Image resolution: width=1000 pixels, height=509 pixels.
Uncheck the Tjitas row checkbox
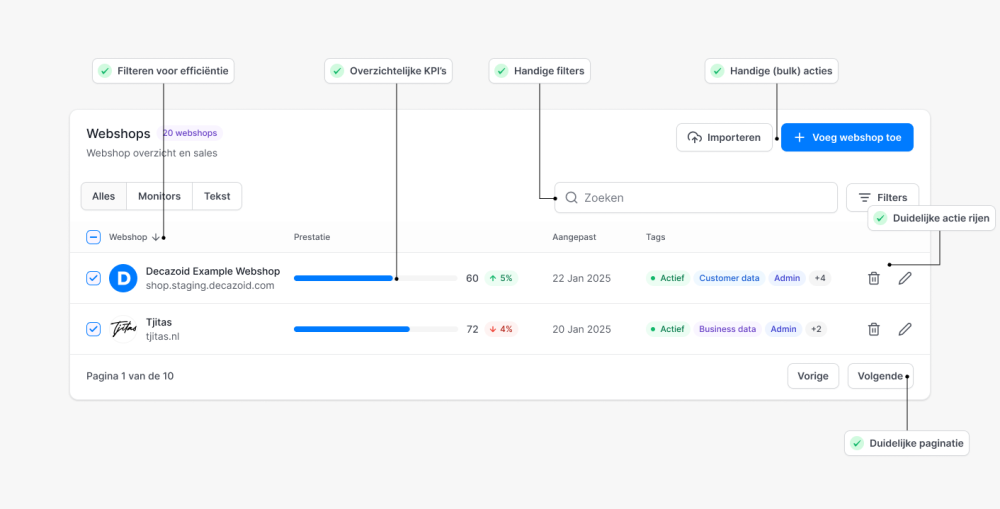click(x=93, y=329)
